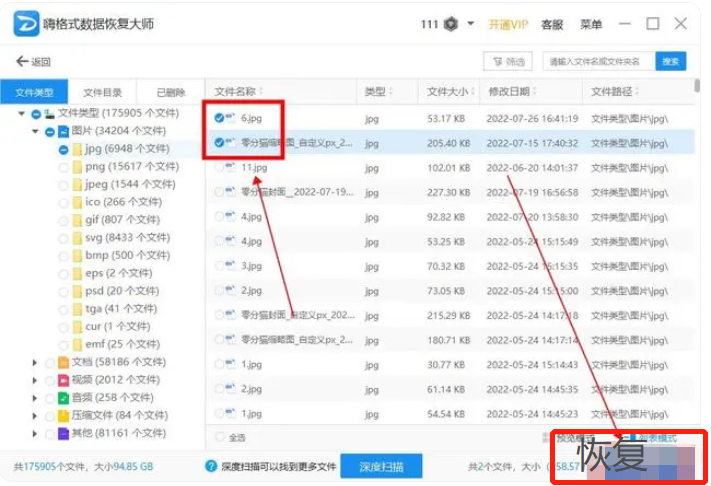Click the jpg folder icon in tree

[77, 149]
